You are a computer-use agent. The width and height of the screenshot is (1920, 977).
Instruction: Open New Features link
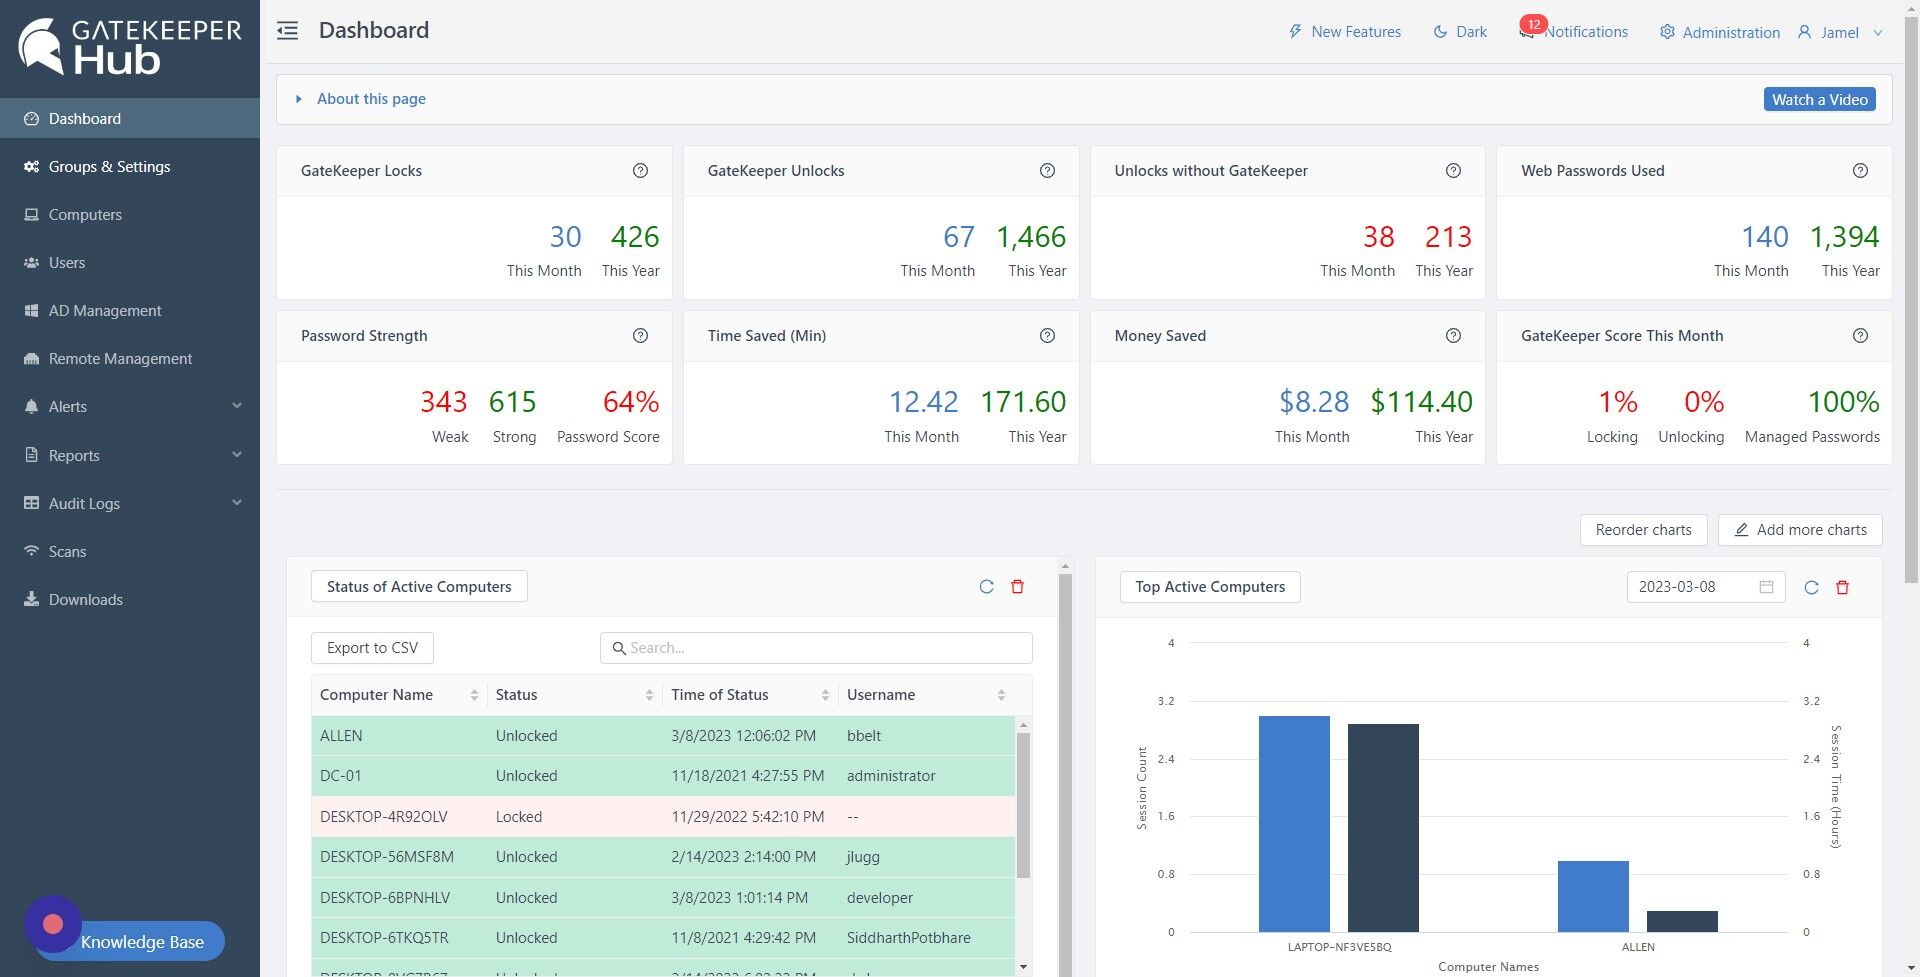(x=1344, y=32)
